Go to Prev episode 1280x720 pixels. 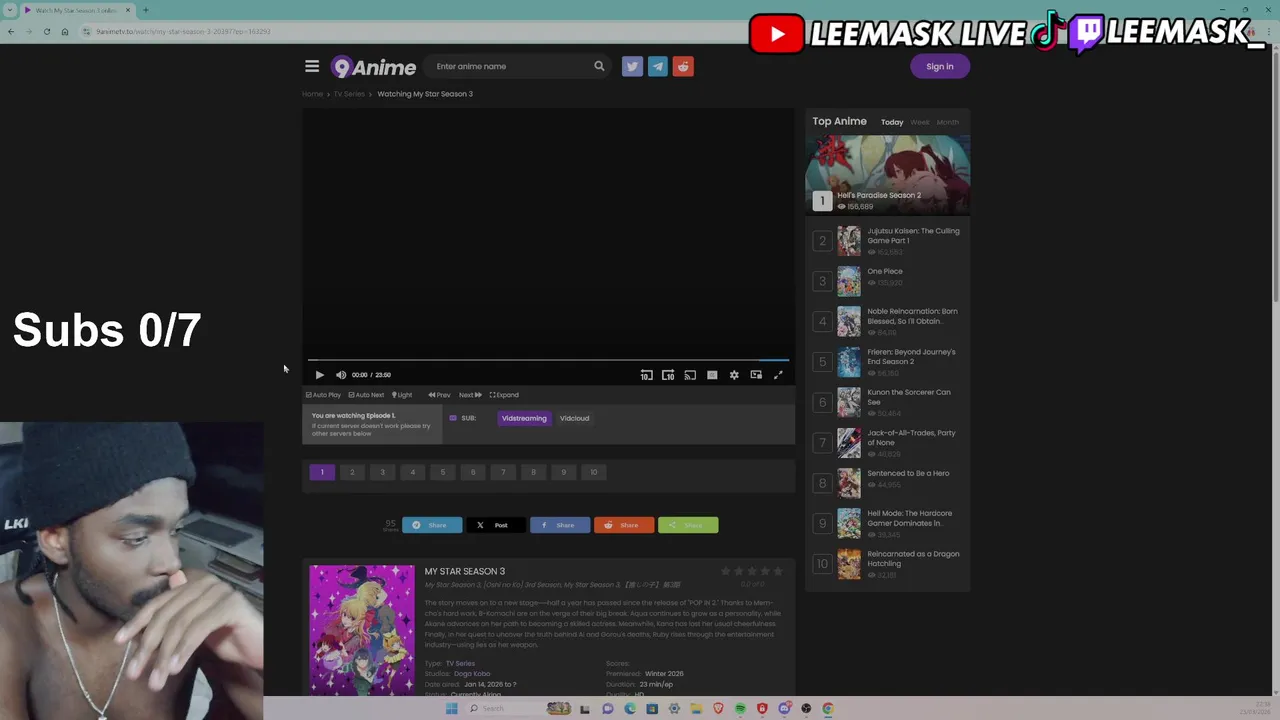(x=439, y=395)
